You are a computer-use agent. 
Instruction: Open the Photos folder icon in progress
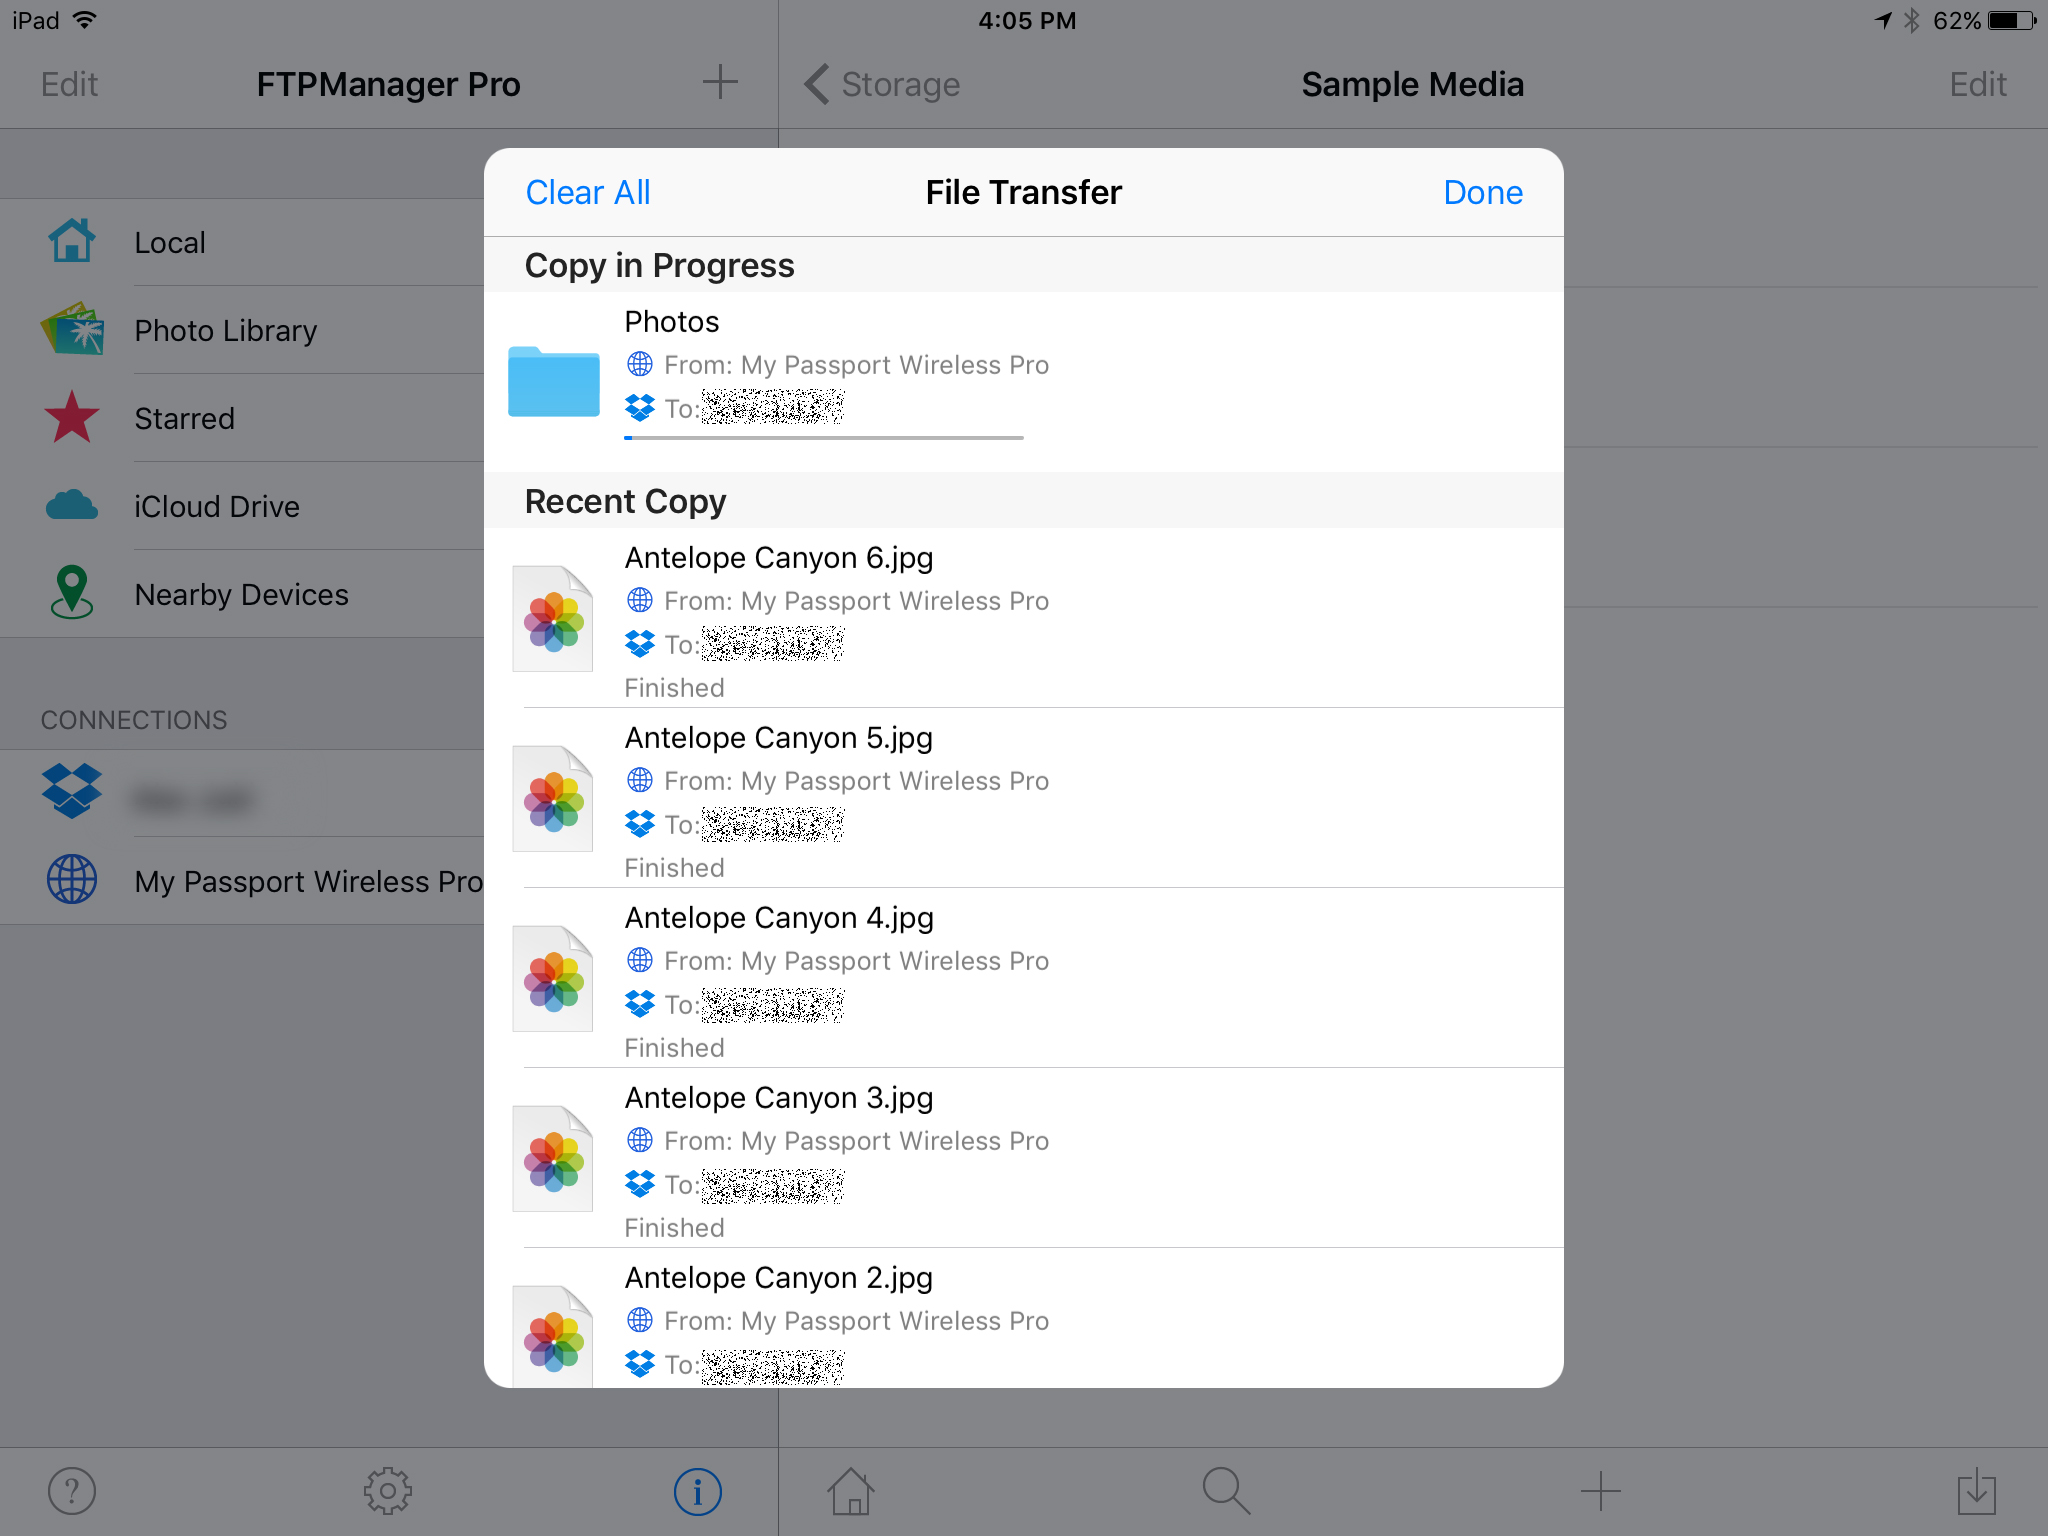point(553,380)
